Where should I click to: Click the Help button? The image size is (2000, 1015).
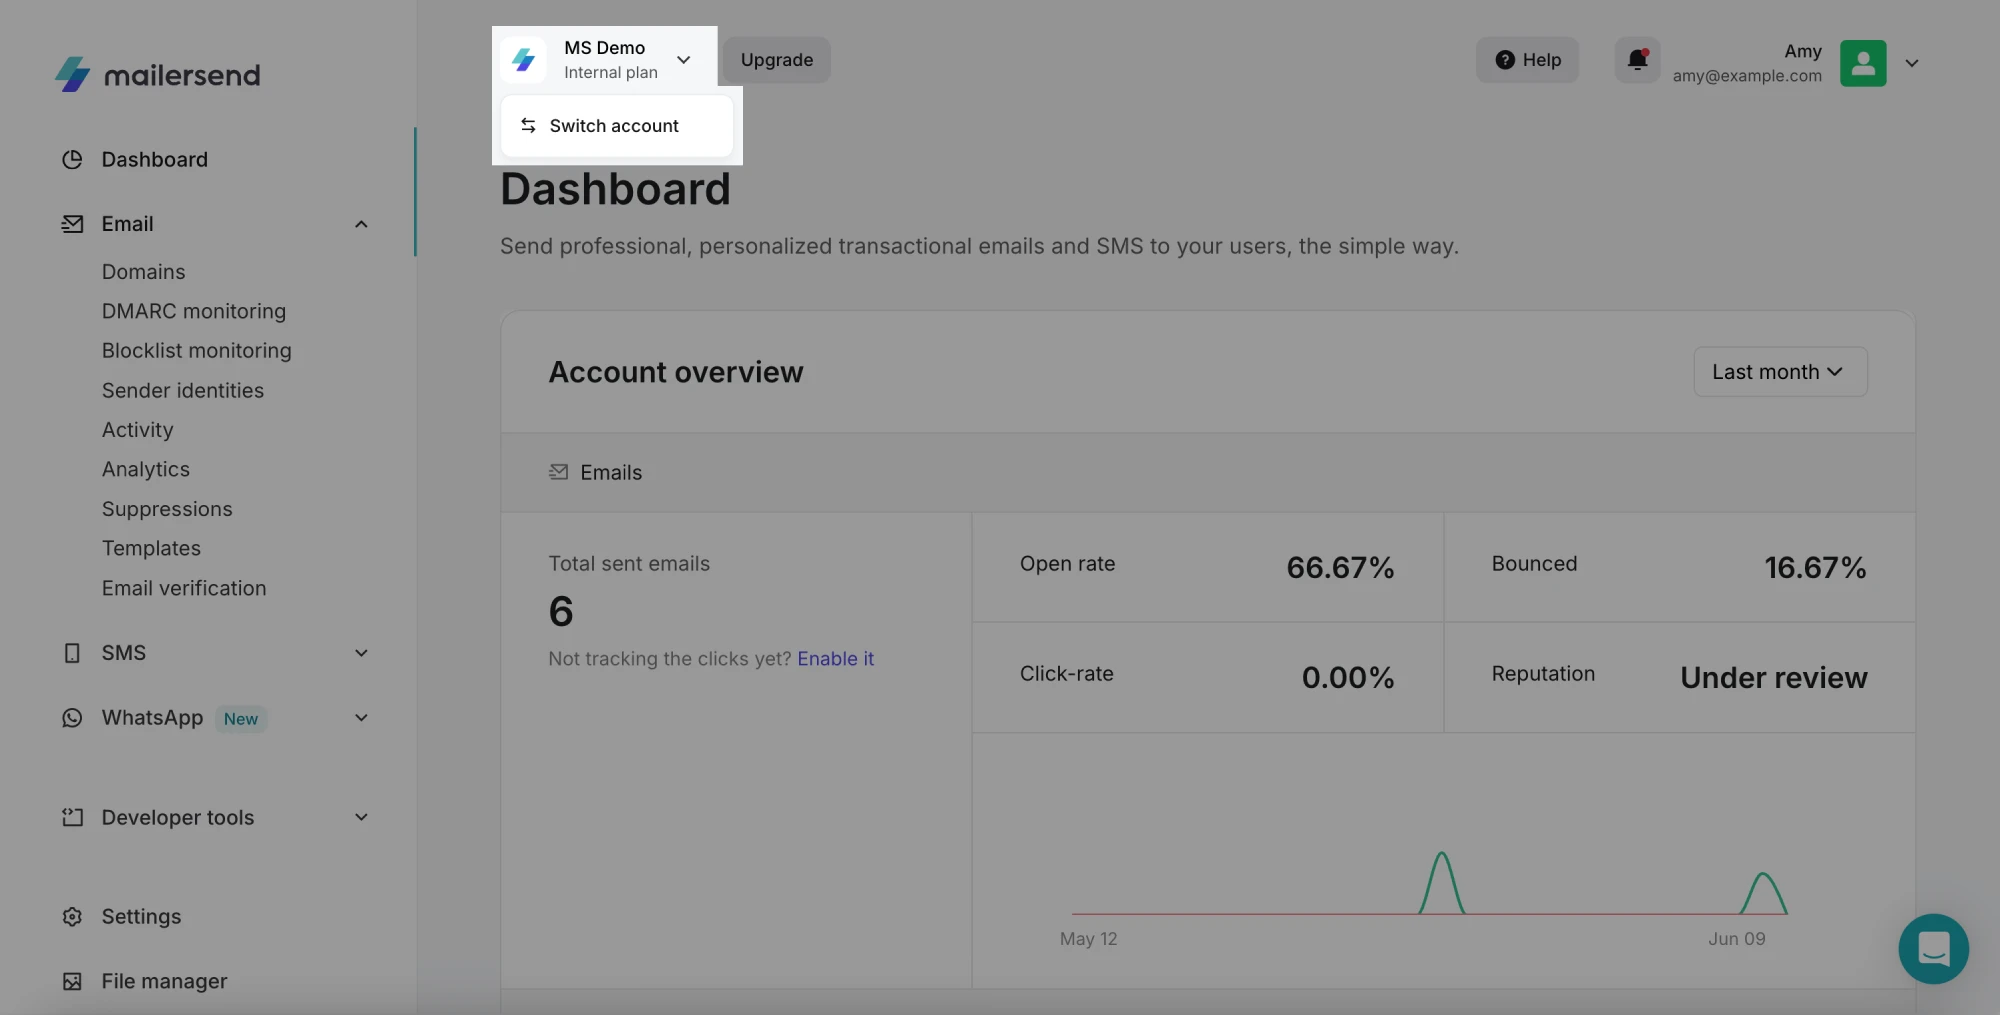(1527, 60)
